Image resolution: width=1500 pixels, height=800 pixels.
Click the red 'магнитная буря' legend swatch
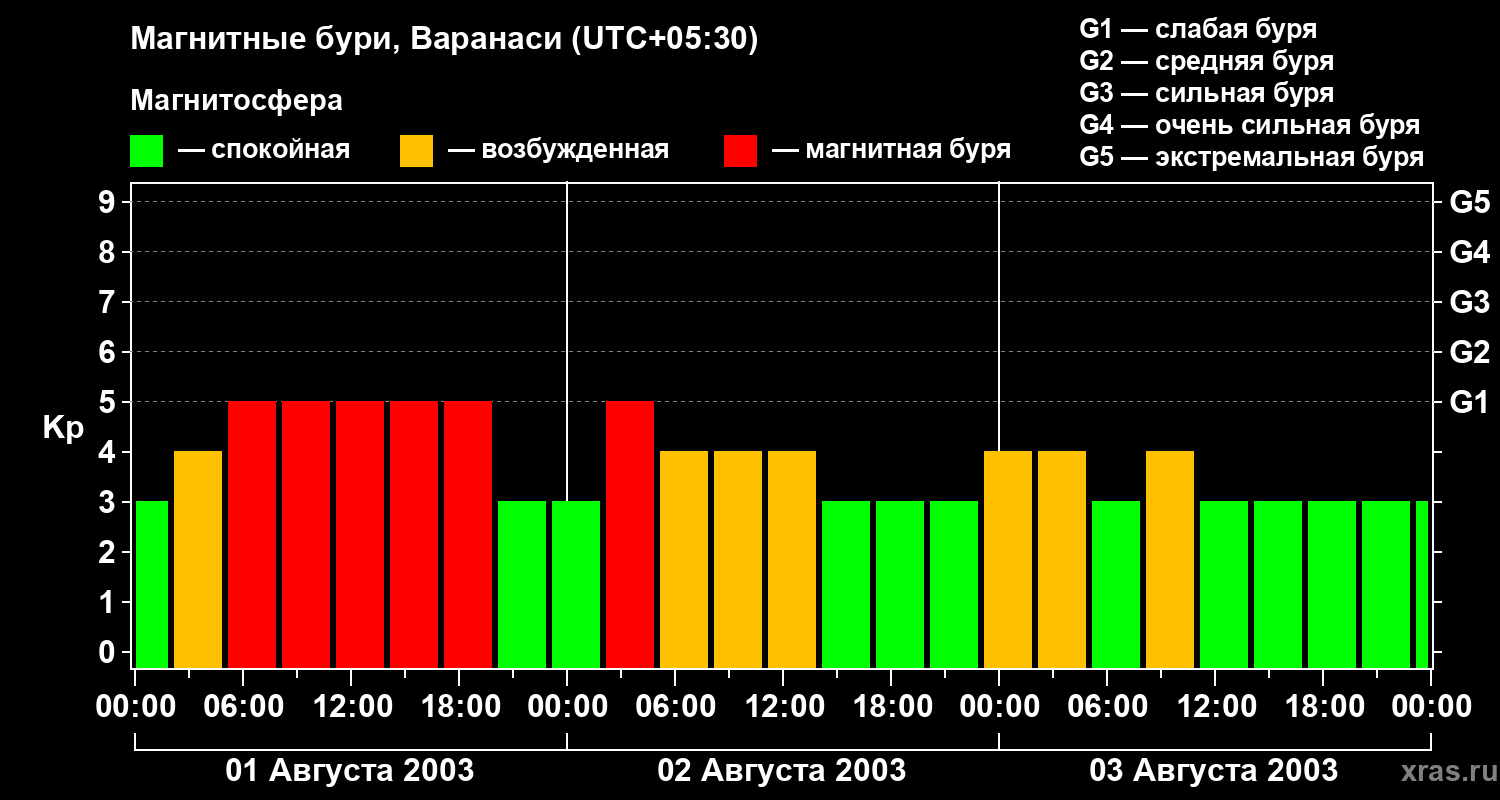[x=740, y=151]
